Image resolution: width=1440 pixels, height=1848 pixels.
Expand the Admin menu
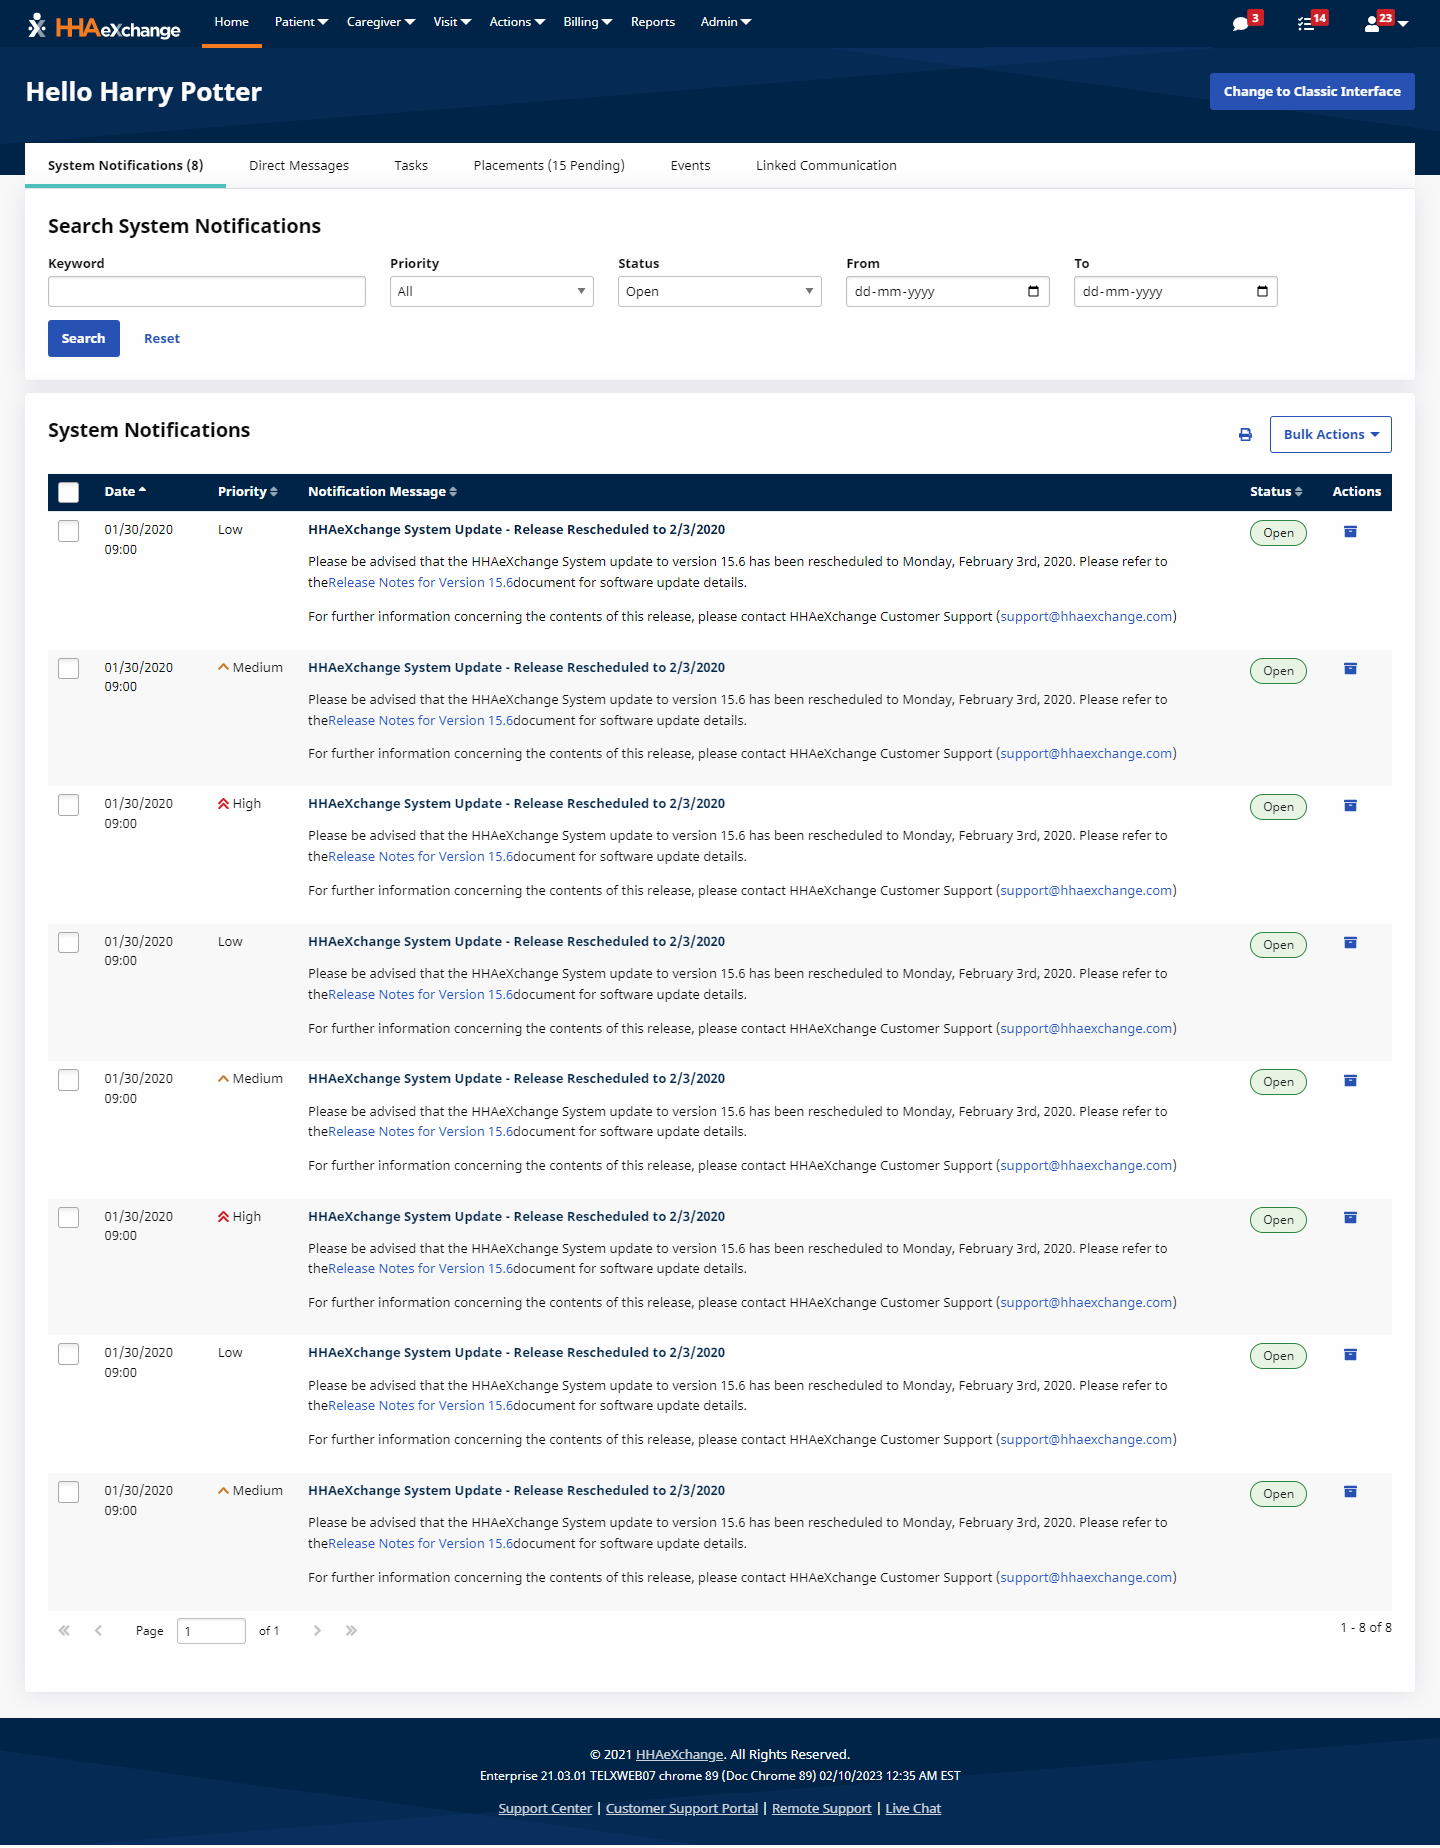pos(725,22)
